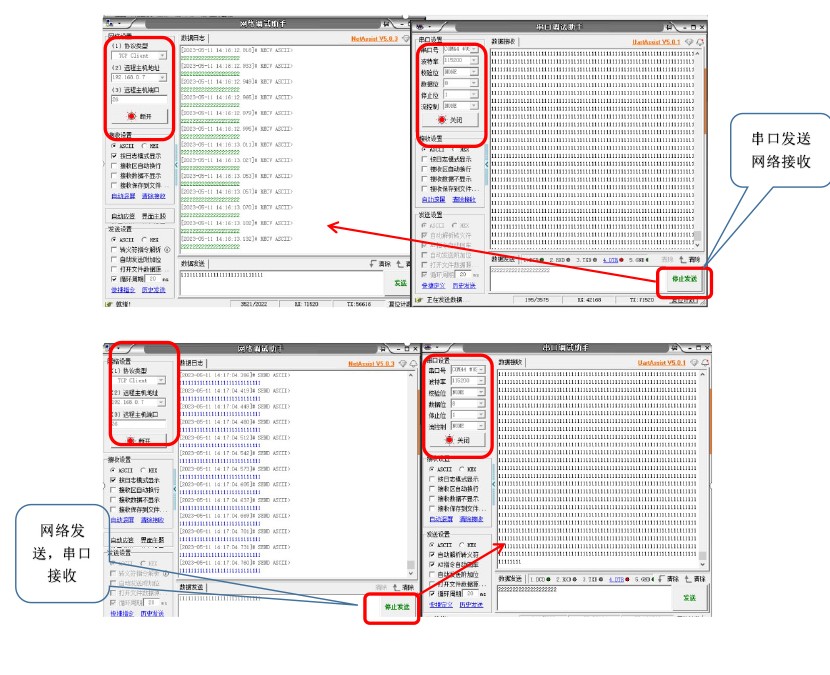Image resolution: width=830 pixels, height=675 pixels.
Task: Click the send text box in upper NetAssist
Action: point(284,283)
